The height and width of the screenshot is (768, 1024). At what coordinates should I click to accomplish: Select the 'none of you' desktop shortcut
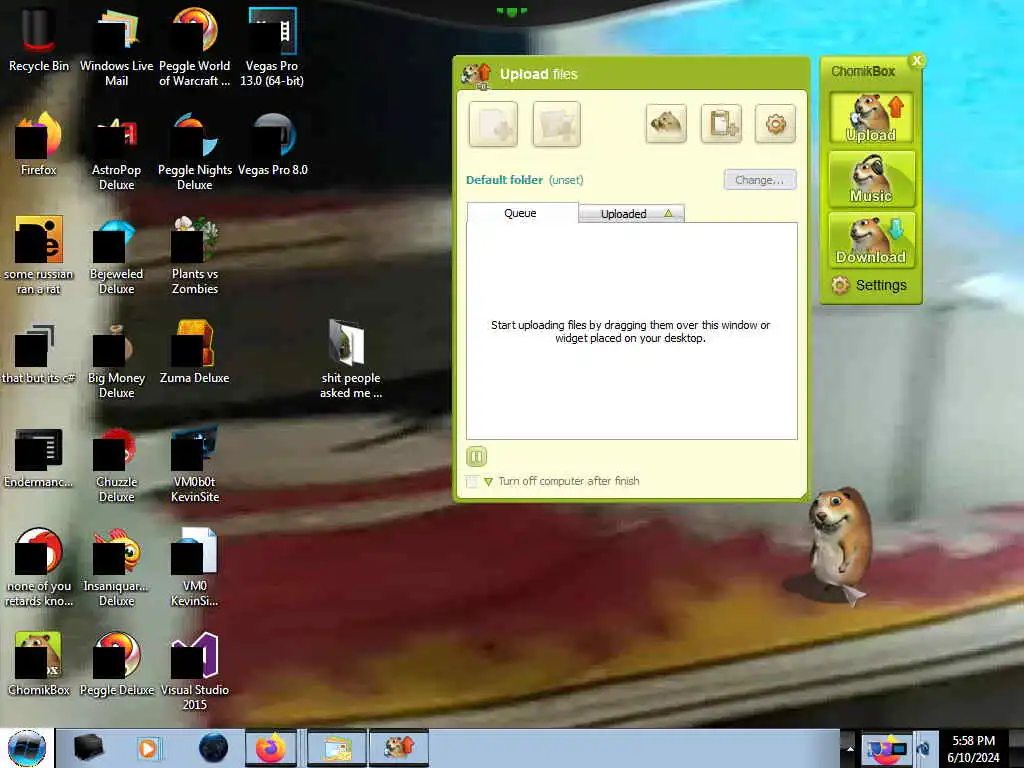(x=39, y=567)
